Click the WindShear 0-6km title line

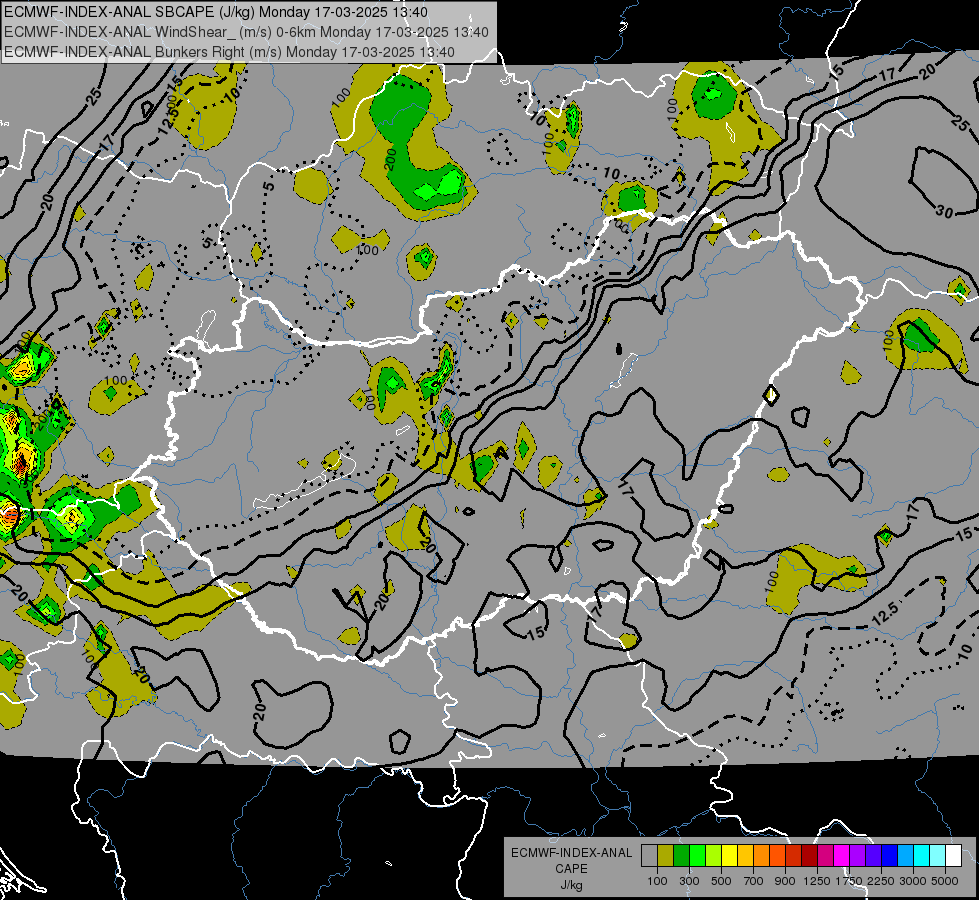tap(246, 32)
